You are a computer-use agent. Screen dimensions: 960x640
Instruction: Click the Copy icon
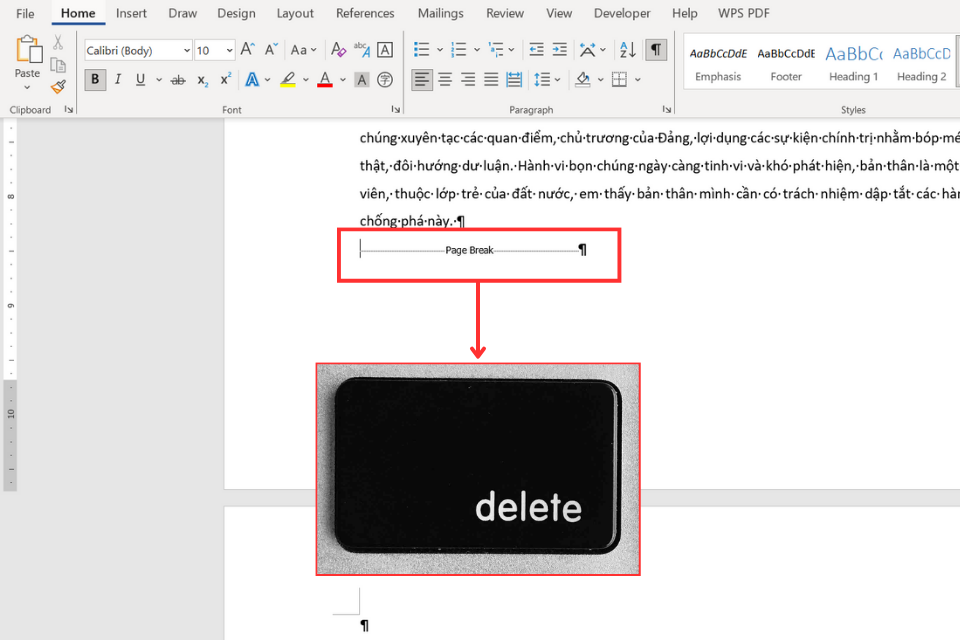point(58,65)
